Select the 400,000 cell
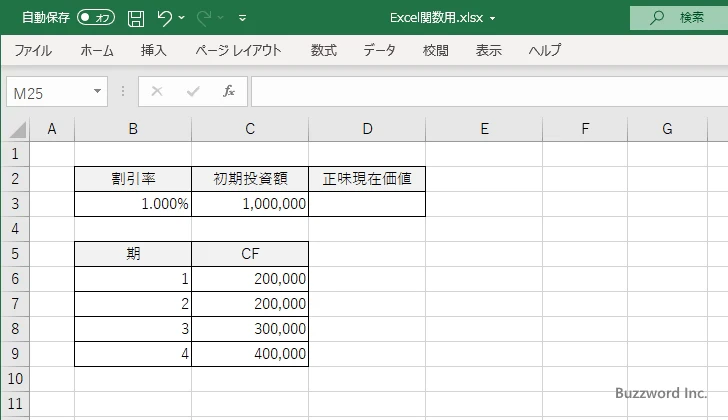 point(250,354)
